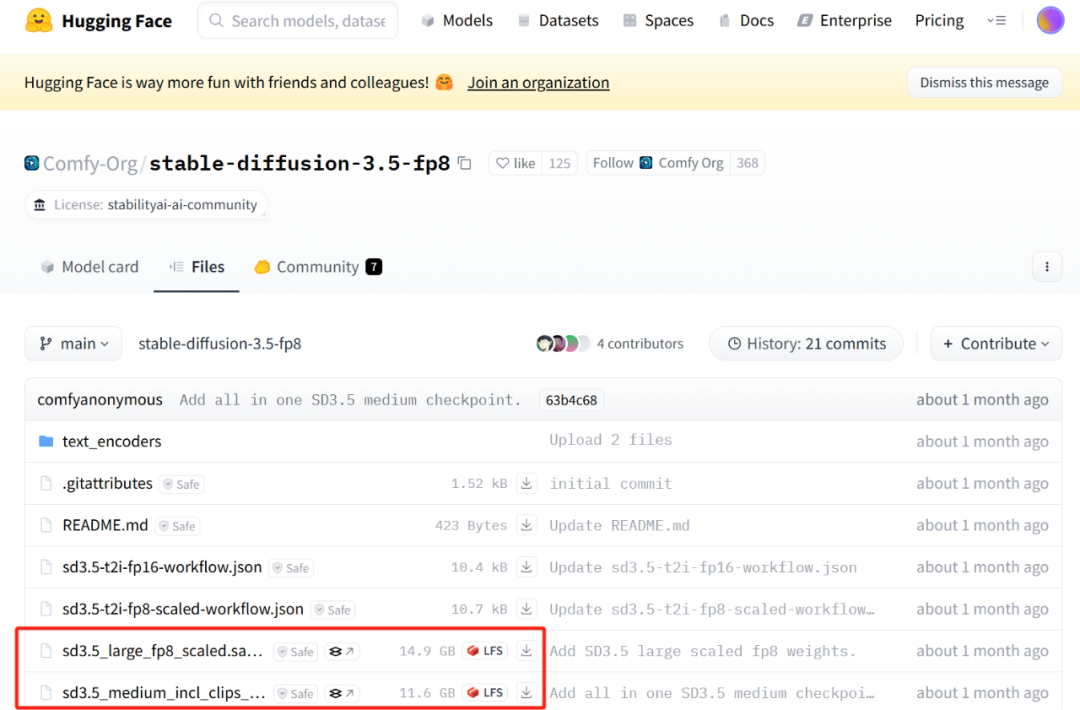The height and width of the screenshot is (710, 1080).
Task: Expand the Contribute dropdown
Action: 996,344
